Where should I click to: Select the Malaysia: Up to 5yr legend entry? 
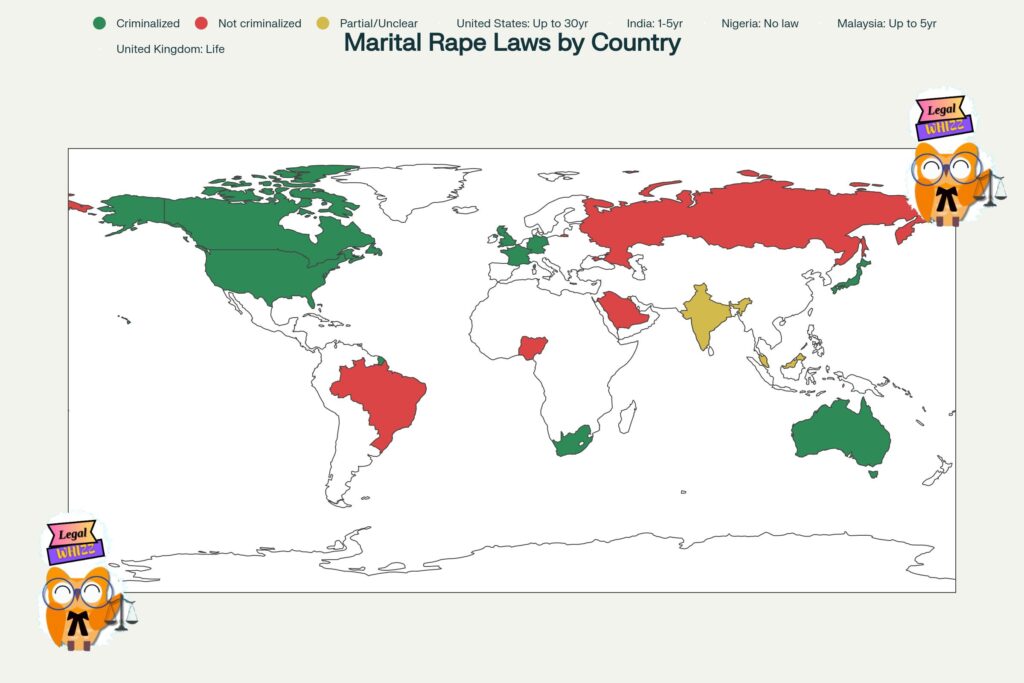[x=886, y=23]
